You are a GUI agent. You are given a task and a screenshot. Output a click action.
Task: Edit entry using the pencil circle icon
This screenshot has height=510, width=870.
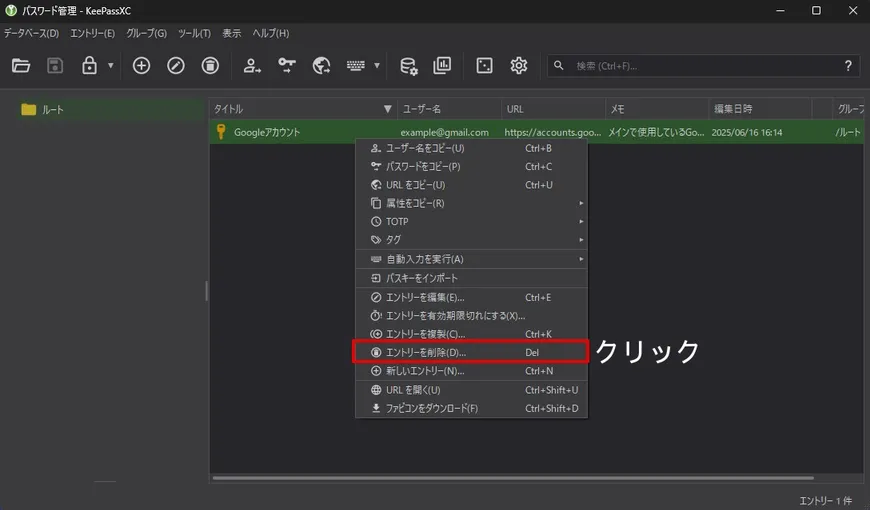click(176, 65)
